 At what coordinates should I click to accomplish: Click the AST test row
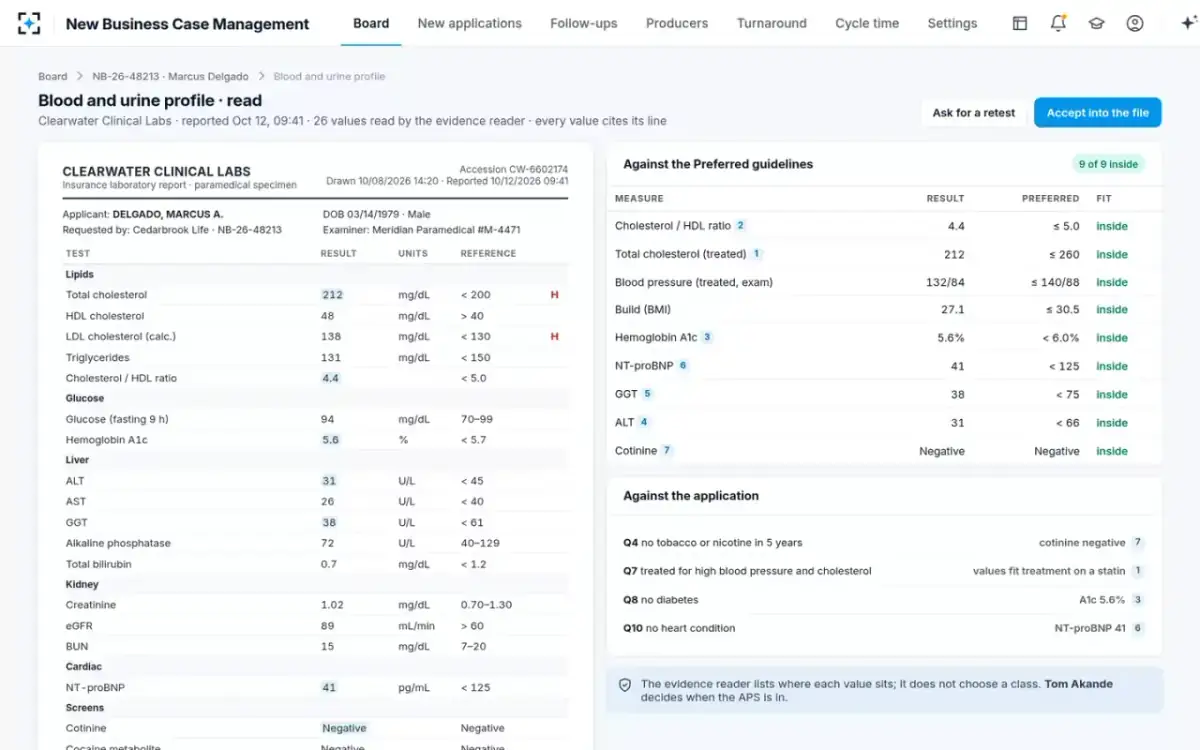pyautogui.click(x=315, y=502)
